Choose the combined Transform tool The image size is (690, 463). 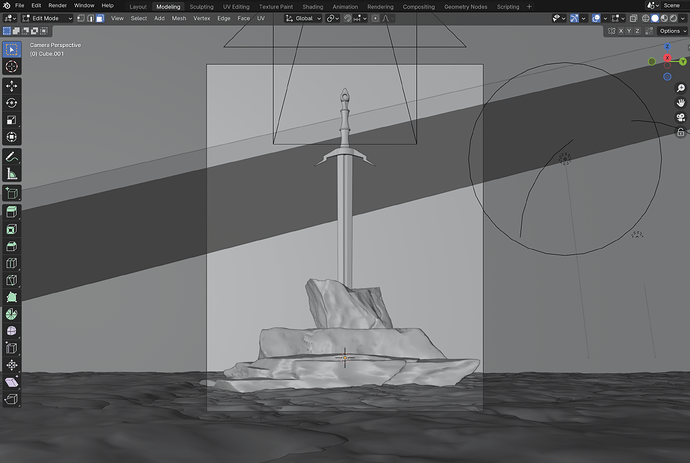(x=11, y=137)
